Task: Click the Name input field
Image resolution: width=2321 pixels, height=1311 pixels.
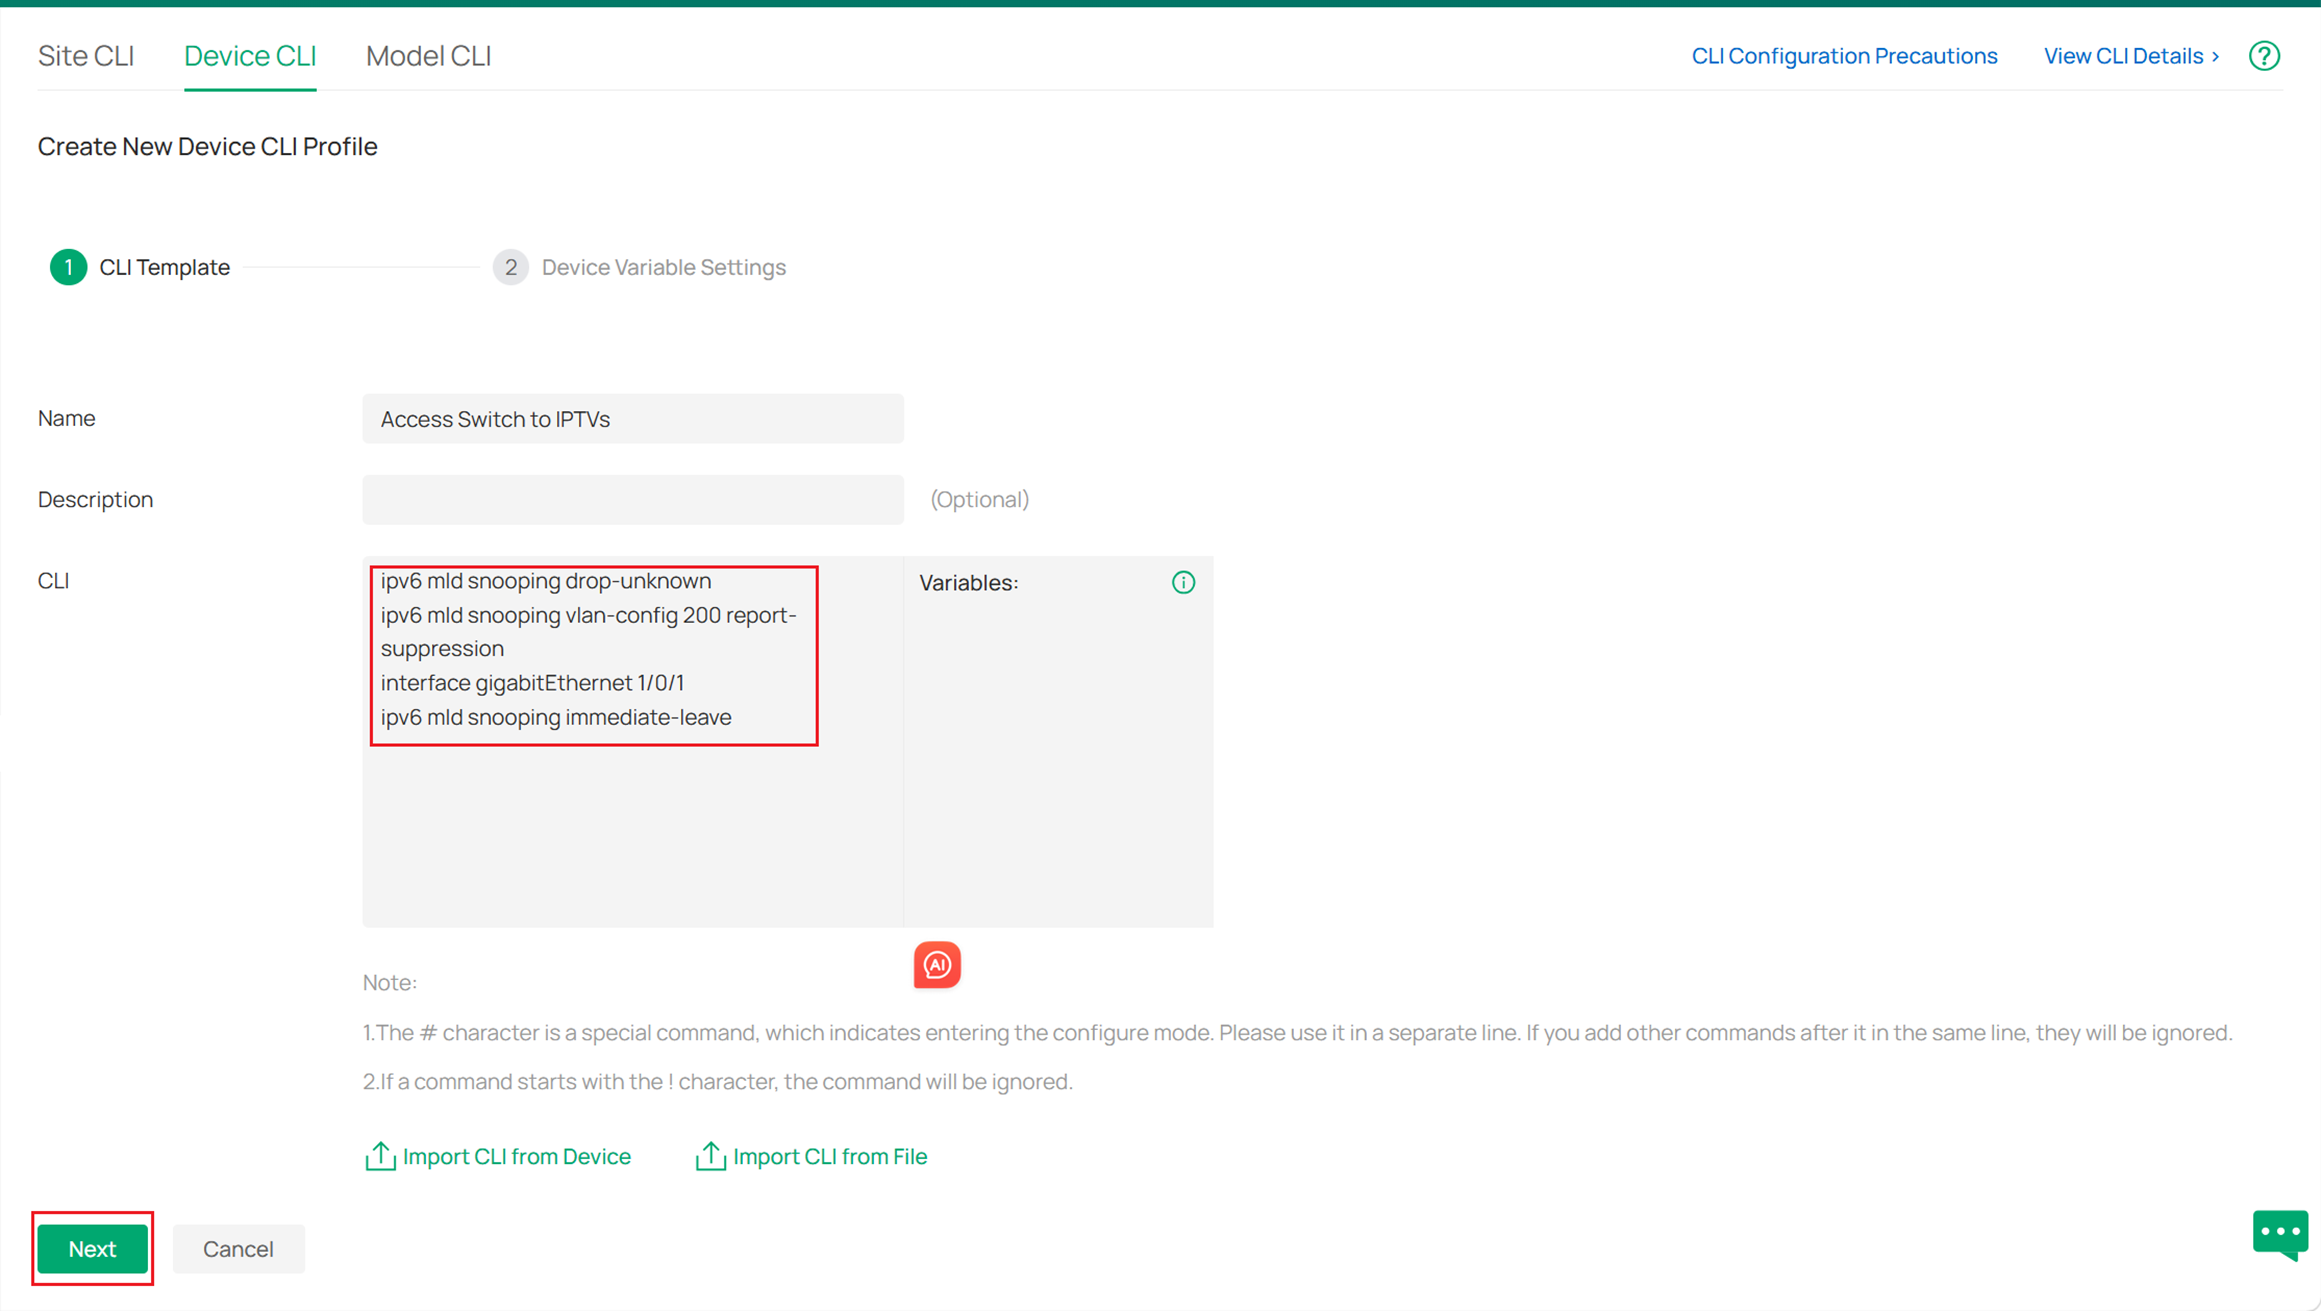Action: coord(632,419)
